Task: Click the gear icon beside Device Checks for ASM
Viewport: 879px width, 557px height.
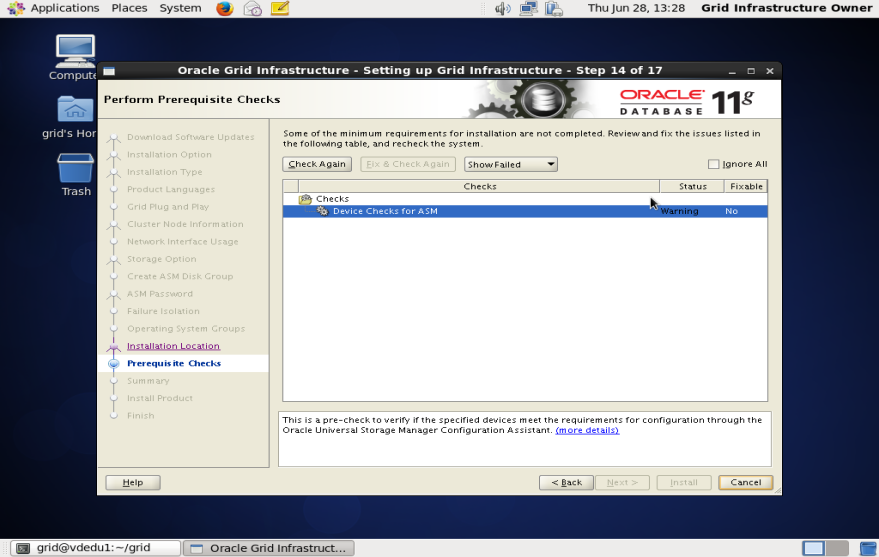Action: [x=322, y=211]
